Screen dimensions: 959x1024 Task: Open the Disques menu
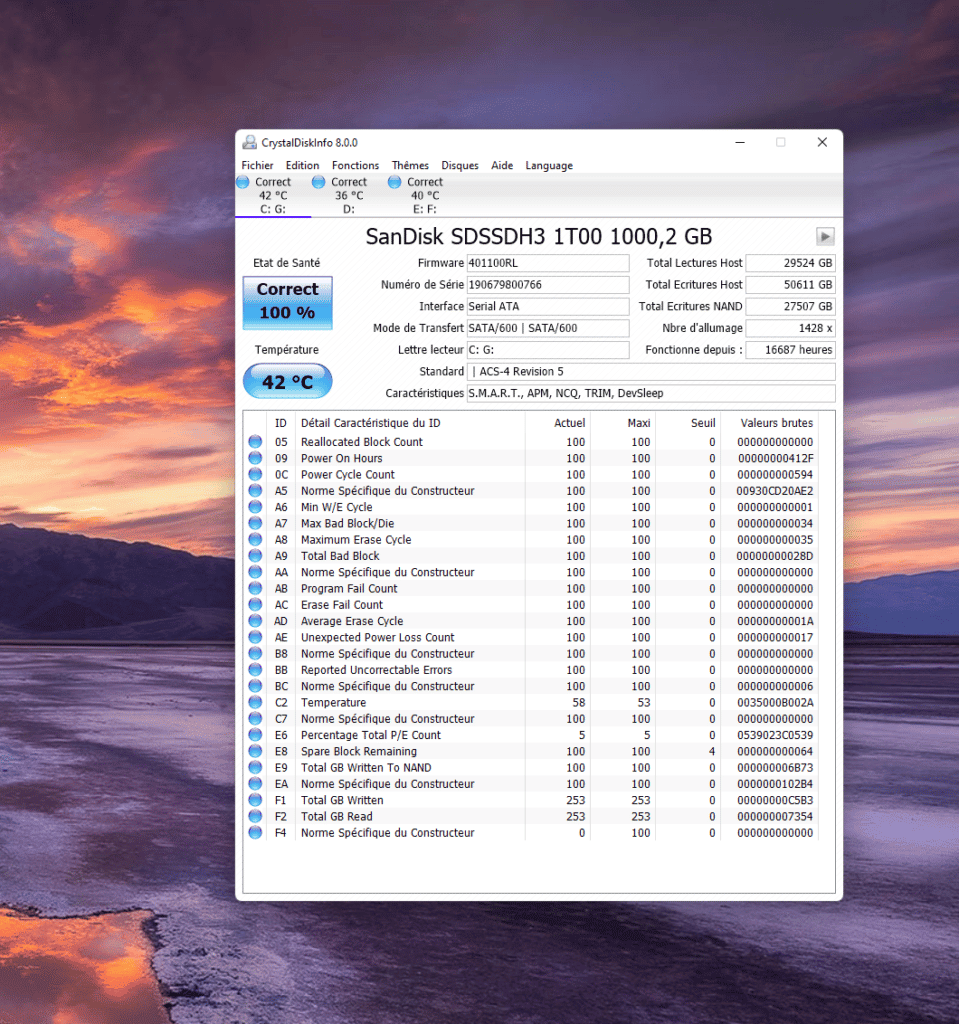pyautogui.click(x=460, y=165)
